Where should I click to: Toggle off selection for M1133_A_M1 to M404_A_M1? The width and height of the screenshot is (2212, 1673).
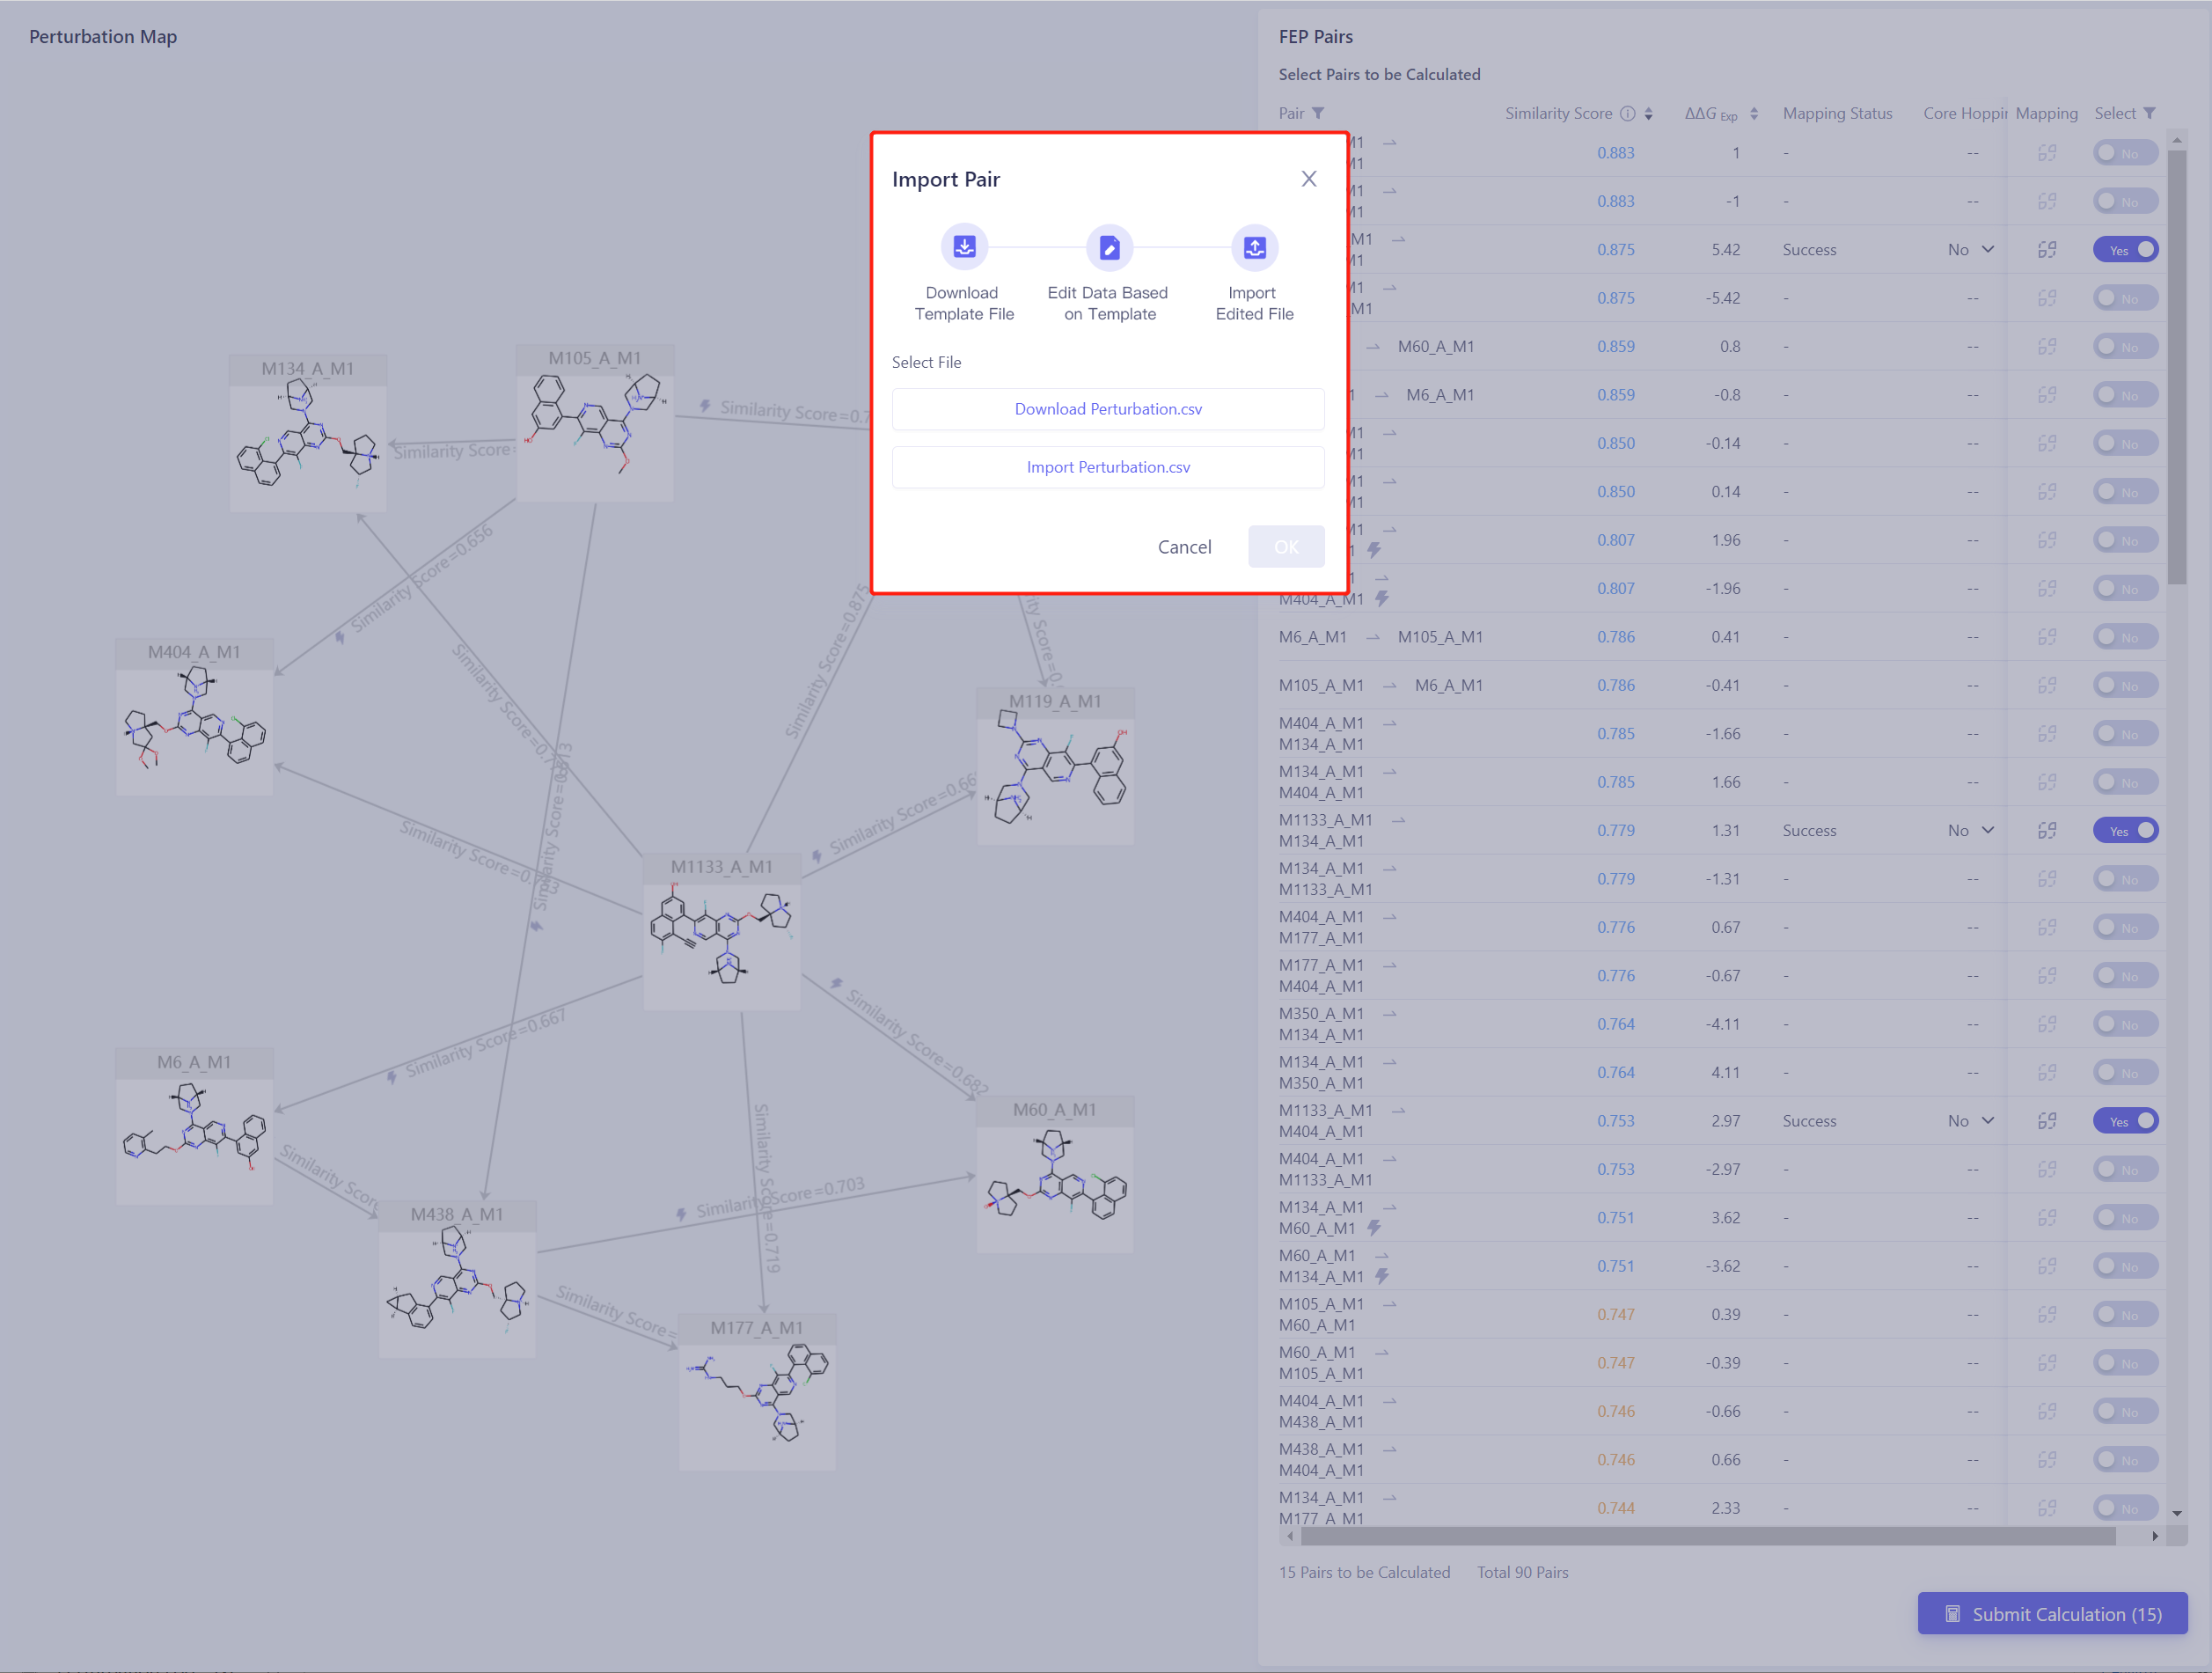pos(2125,1121)
